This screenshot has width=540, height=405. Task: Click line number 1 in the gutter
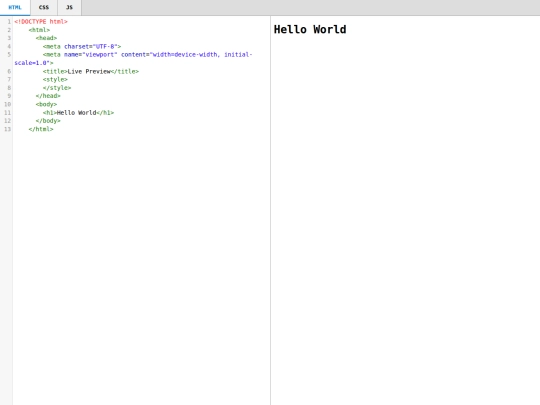(9, 22)
